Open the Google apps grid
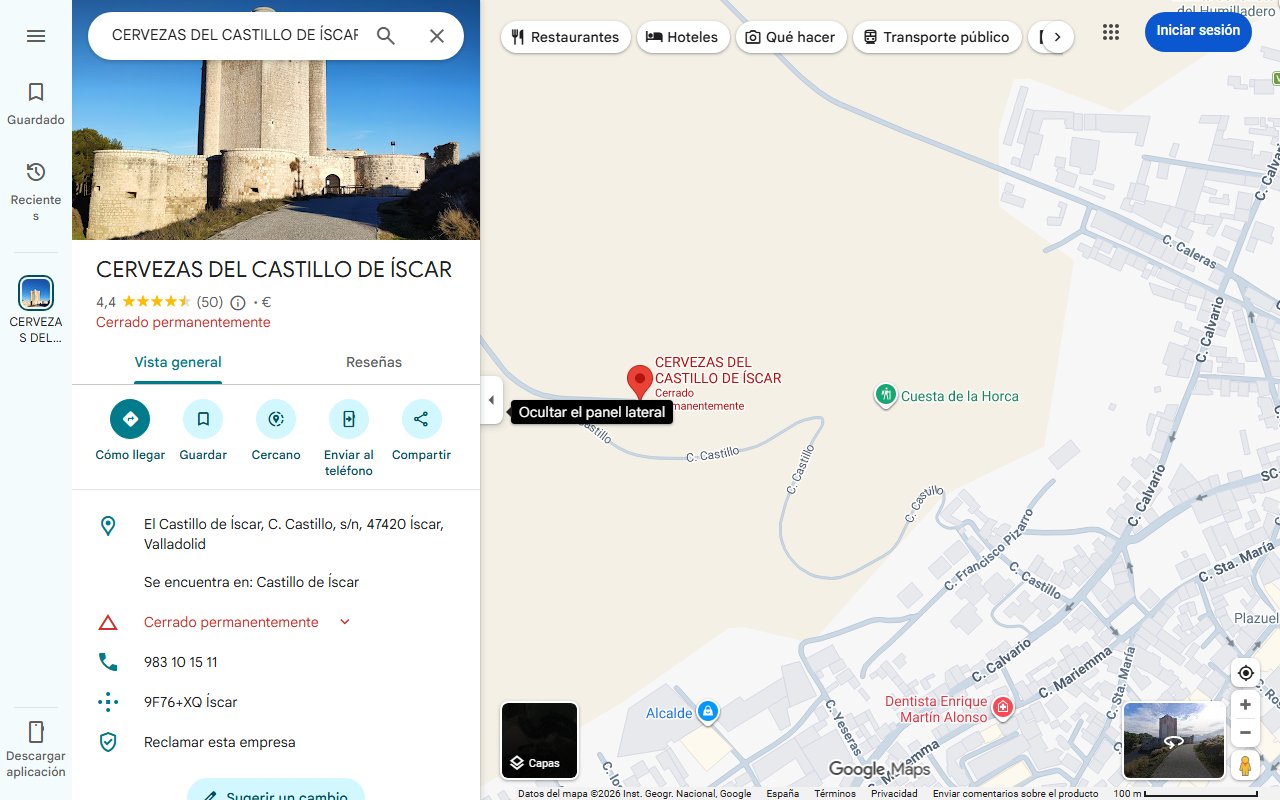The image size is (1280, 800). [1110, 32]
